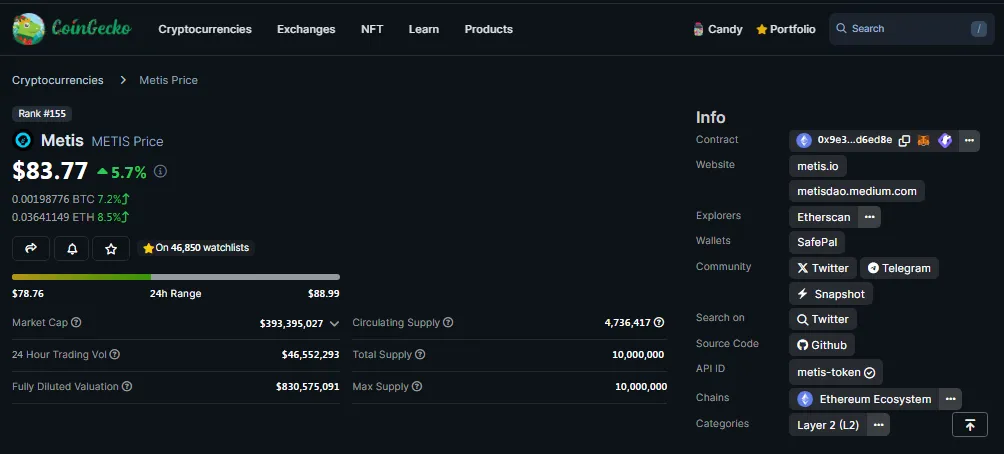Image resolution: width=1004 pixels, height=454 pixels.
Task: Click the Candy jar icon
Action: pos(699,29)
